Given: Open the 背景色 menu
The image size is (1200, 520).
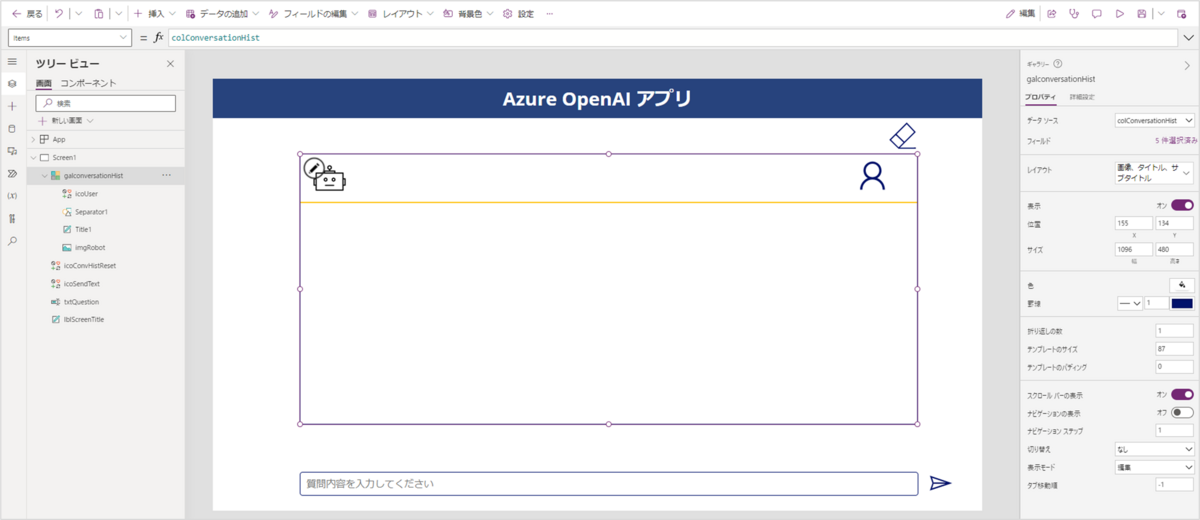Looking at the screenshot, I should coord(469,14).
